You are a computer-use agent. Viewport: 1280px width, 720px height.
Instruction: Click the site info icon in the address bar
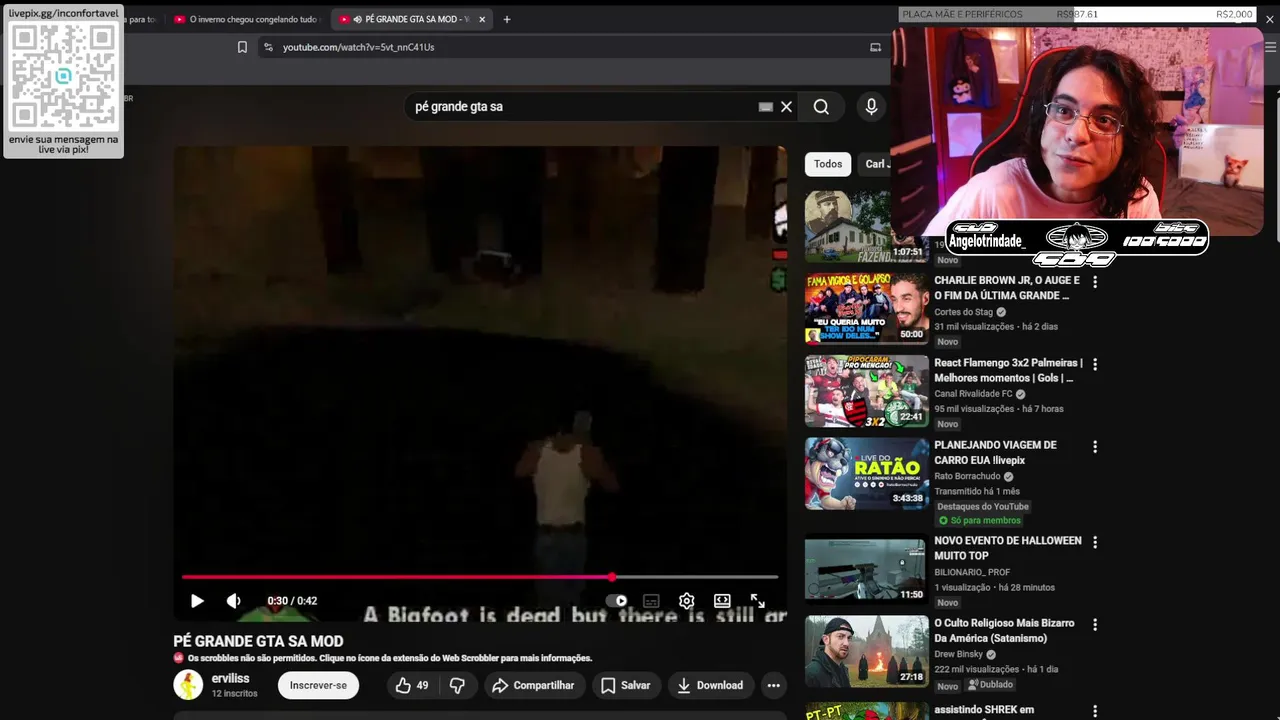[268, 47]
